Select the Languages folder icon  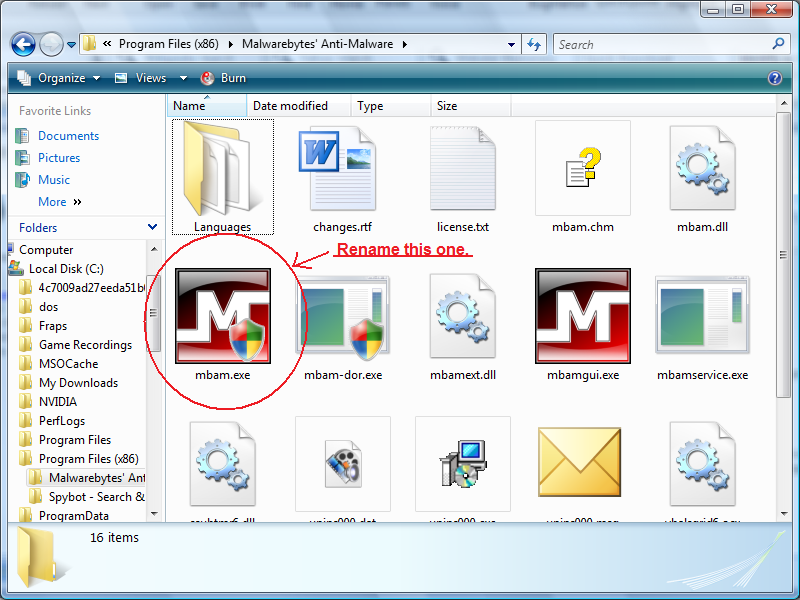pos(222,170)
